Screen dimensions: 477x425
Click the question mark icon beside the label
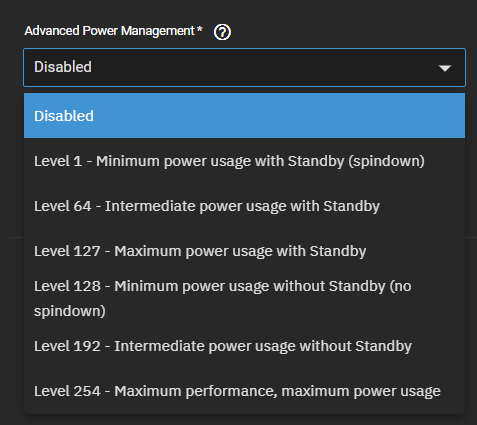222,32
